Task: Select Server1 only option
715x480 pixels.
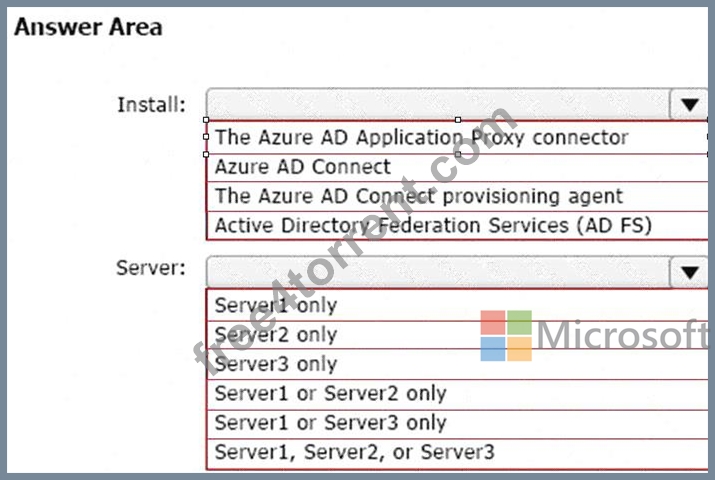Action: tap(457, 305)
